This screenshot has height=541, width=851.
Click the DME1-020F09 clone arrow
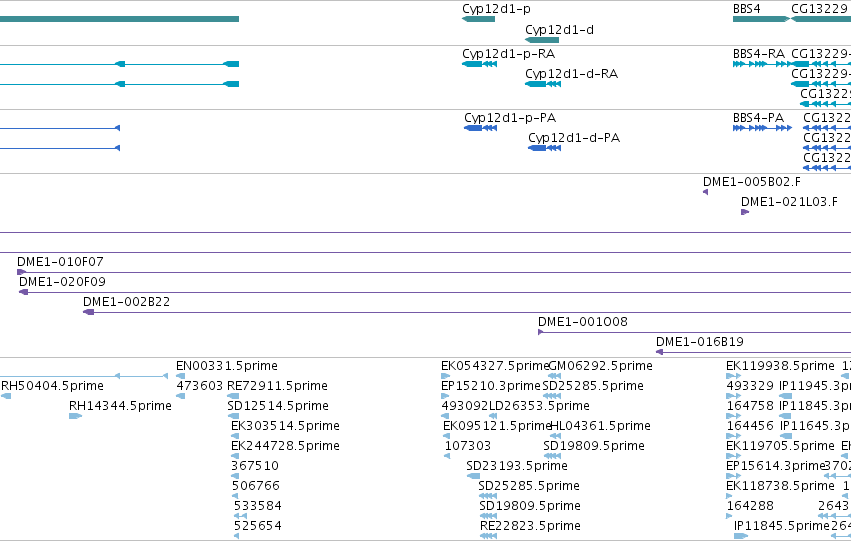tap(23, 292)
